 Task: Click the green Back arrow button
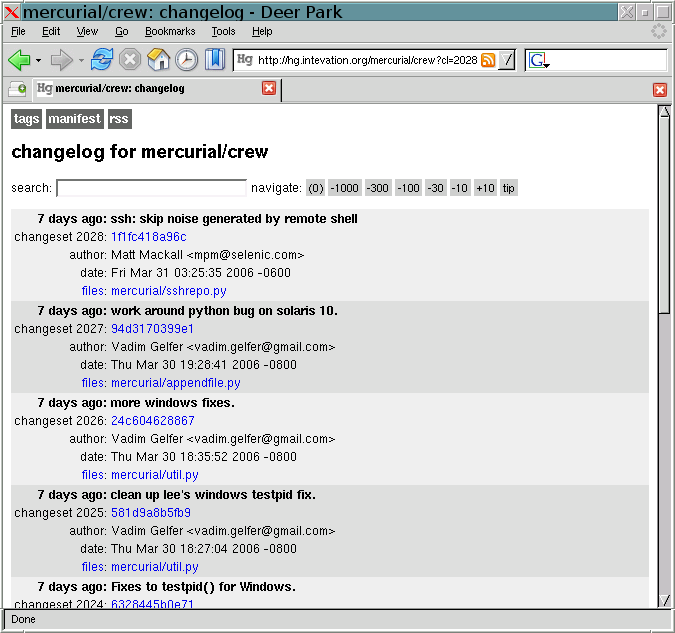click(x=19, y=60)
